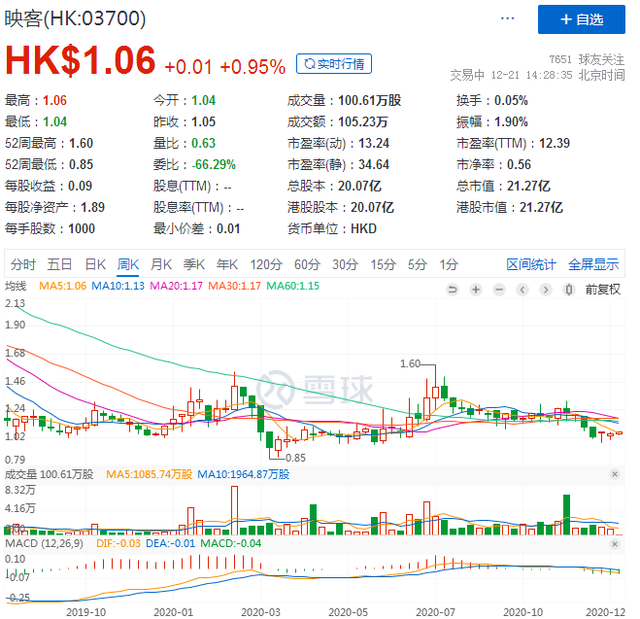Select the 120分 chart tab

[x=266, y=264]
